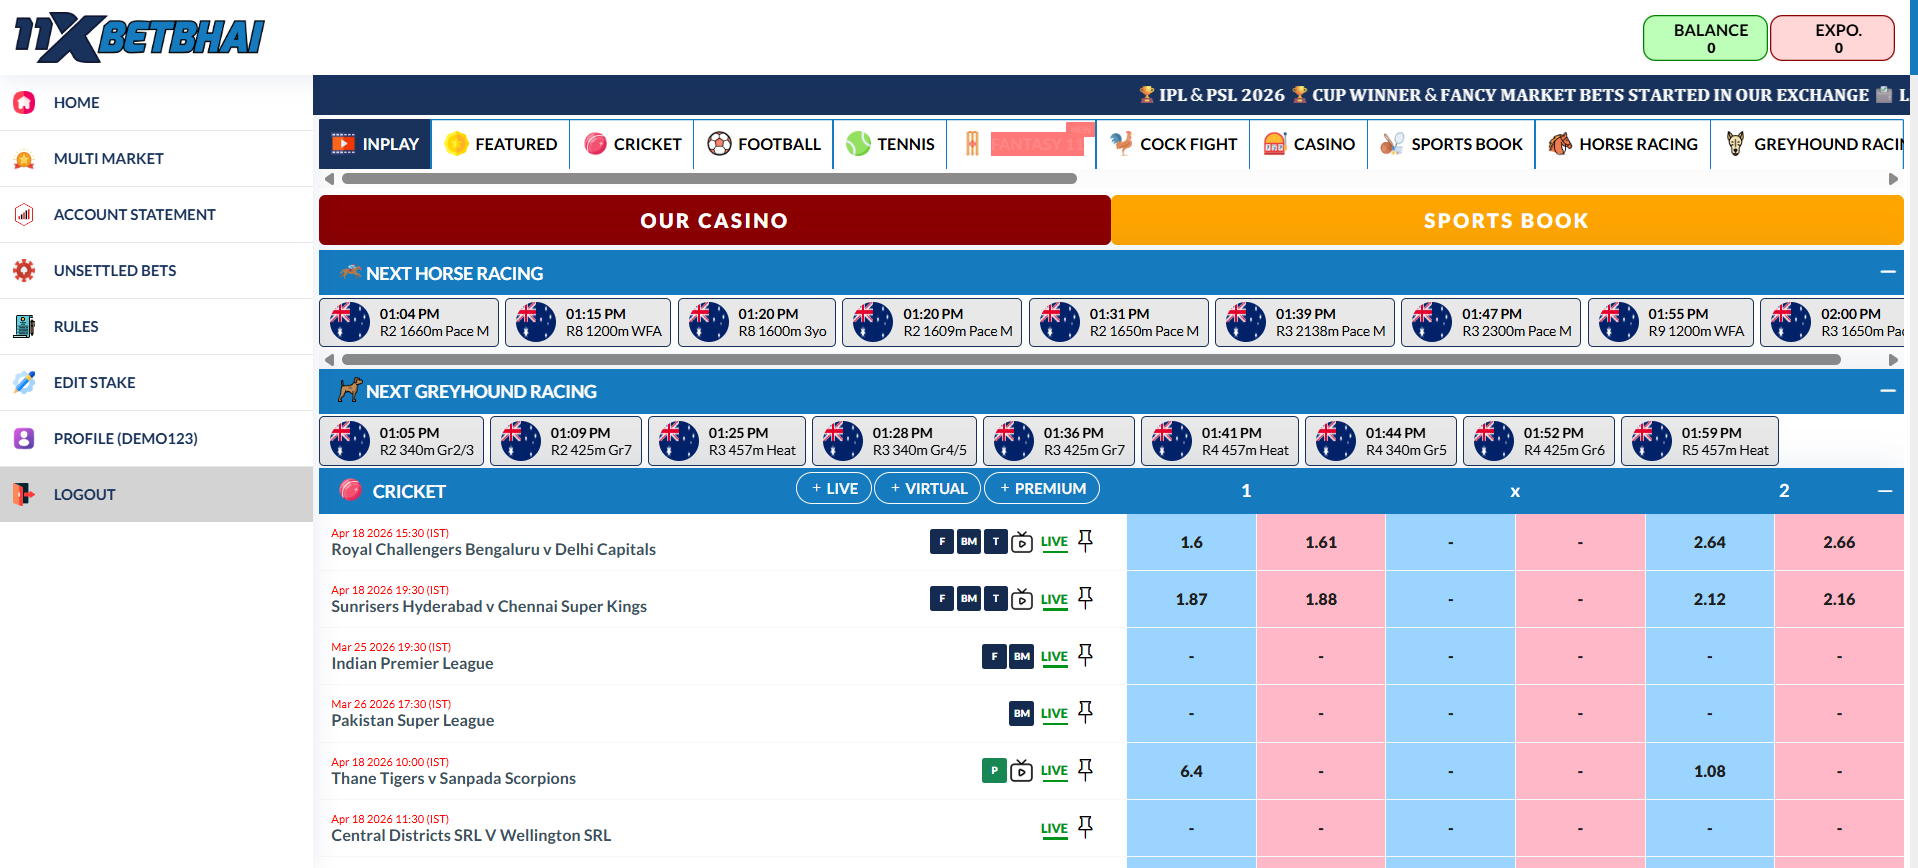
Task: Select 01:15 PM R8 1200m WFA race
Action: [588, 322]
